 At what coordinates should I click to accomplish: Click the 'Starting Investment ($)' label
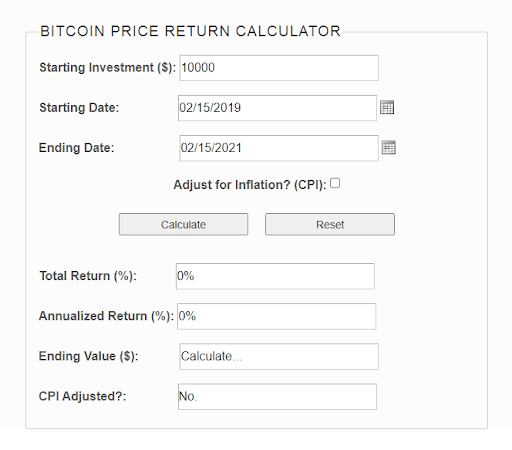(108, 68)
